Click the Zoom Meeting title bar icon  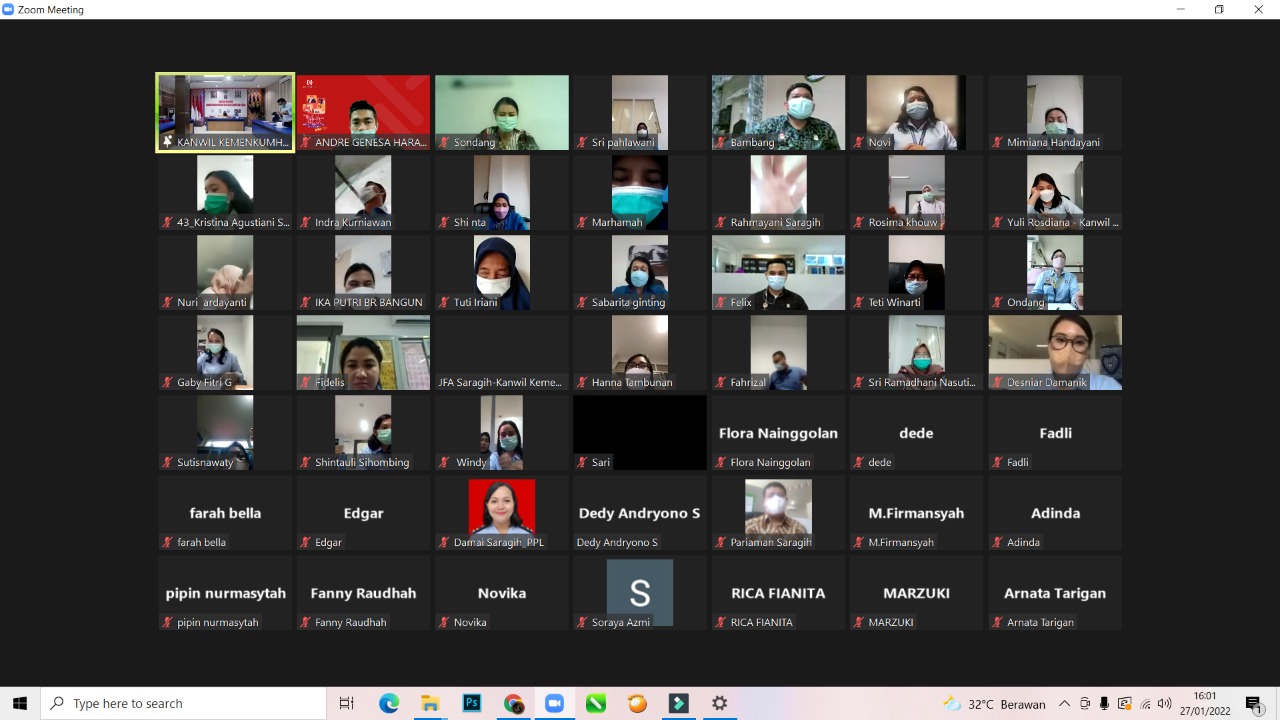[9, 9]
